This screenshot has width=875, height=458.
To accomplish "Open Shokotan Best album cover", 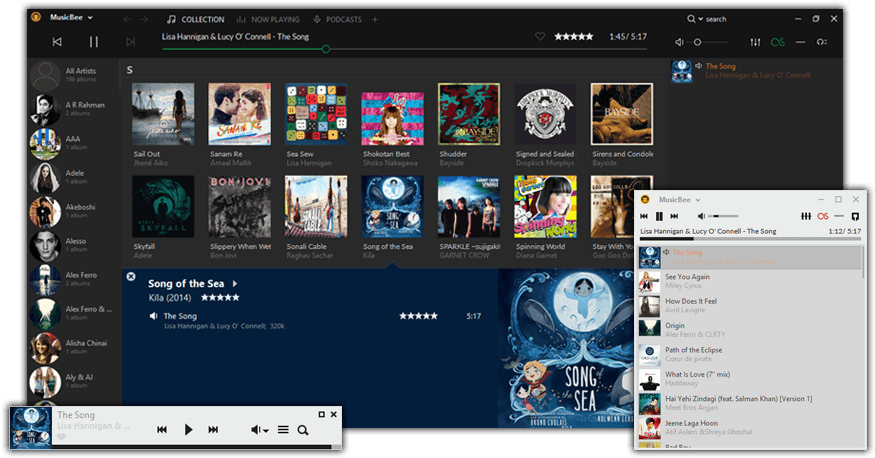I will point(392,118).
